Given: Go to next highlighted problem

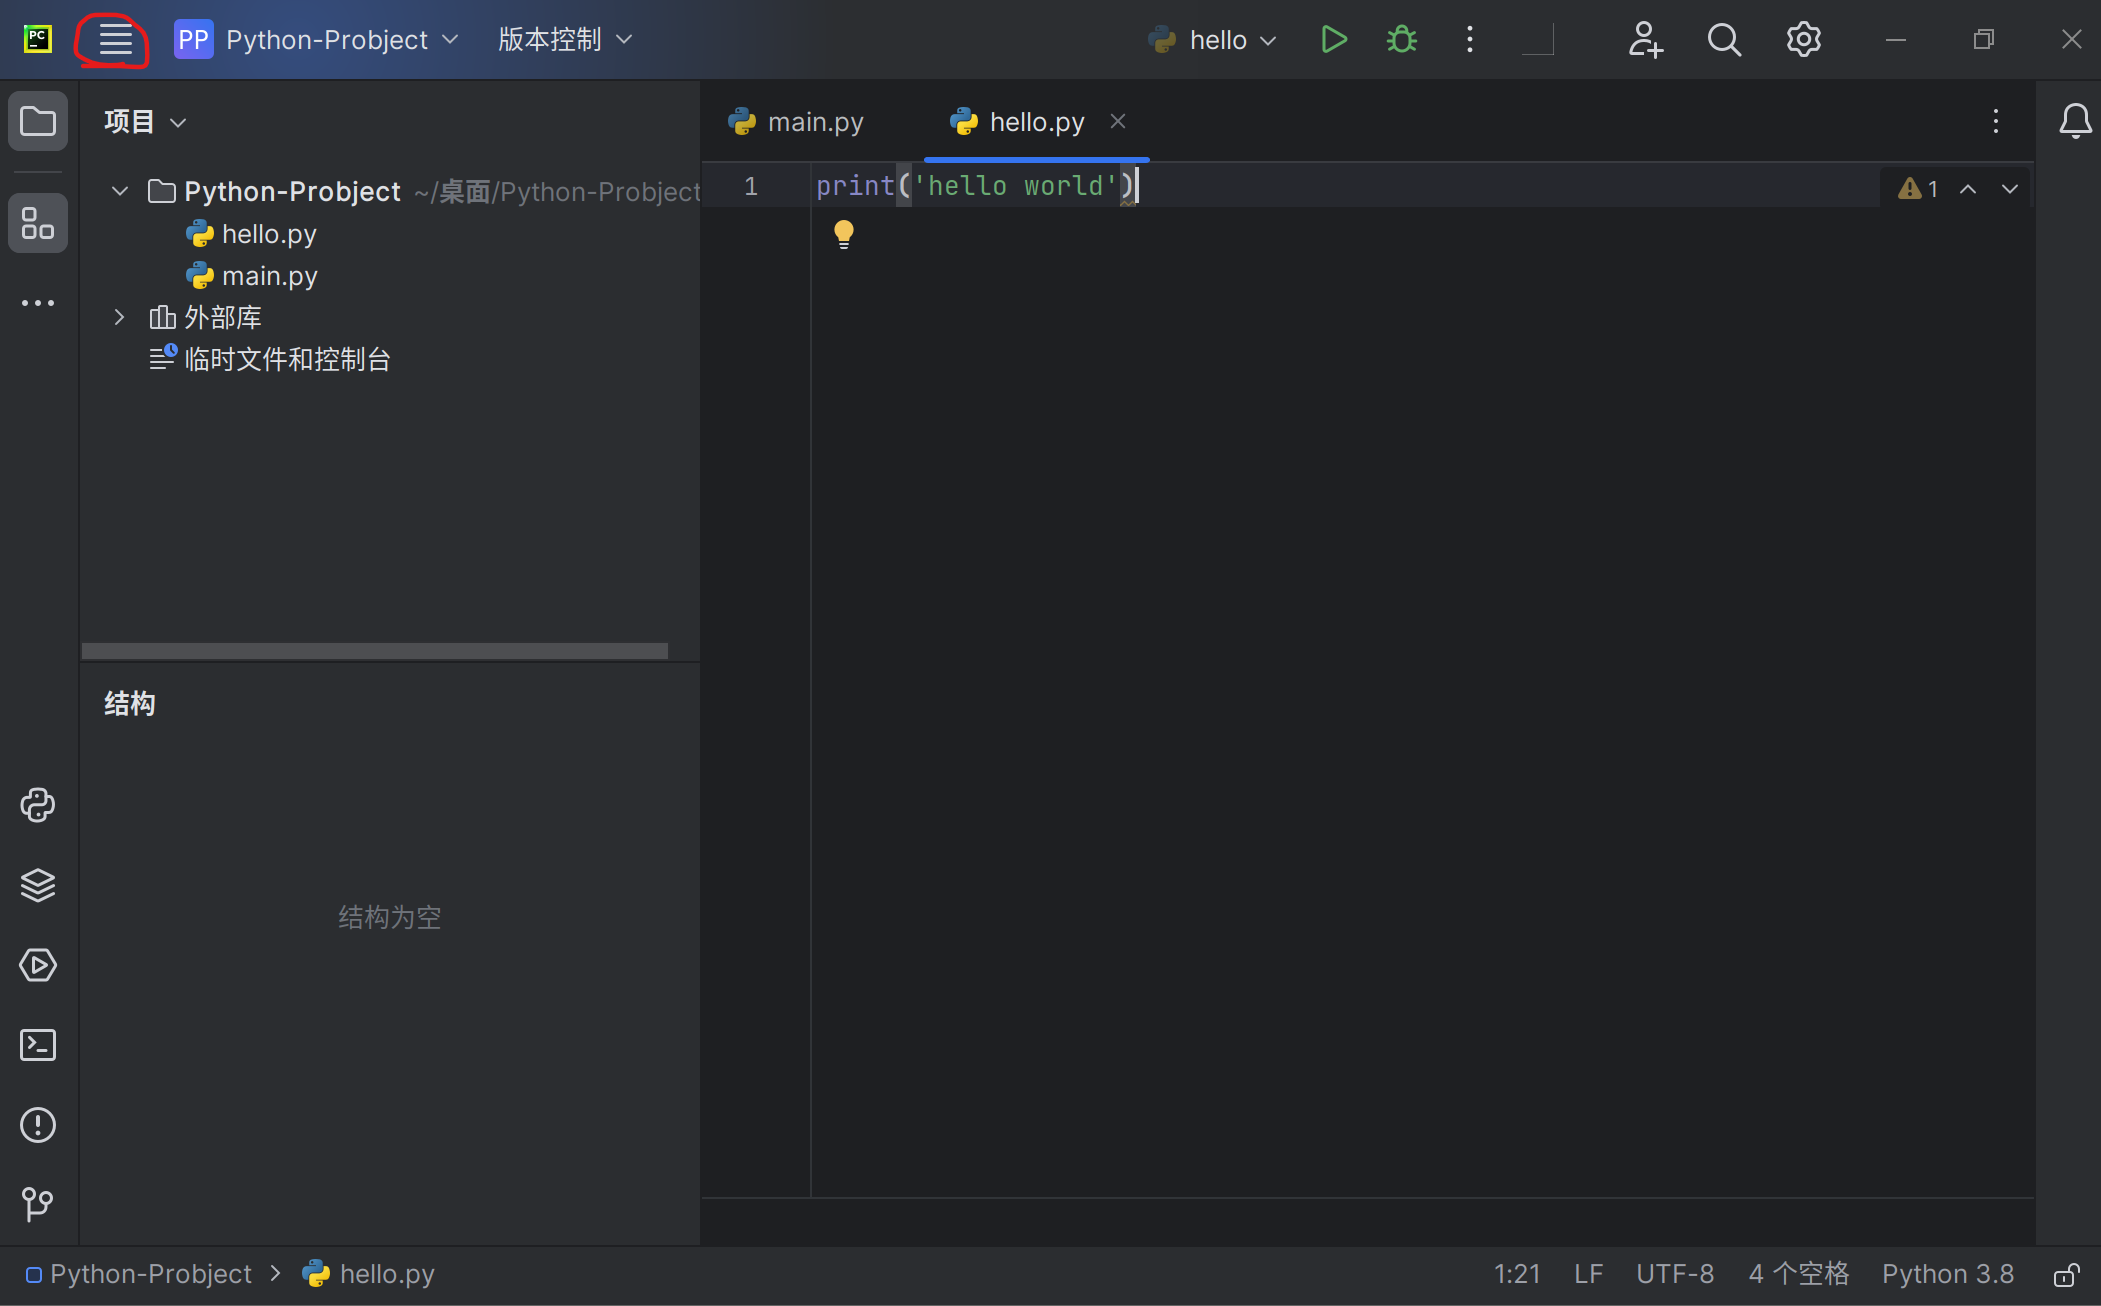Looking at the screenshot, I should (x=2010, y=189).
